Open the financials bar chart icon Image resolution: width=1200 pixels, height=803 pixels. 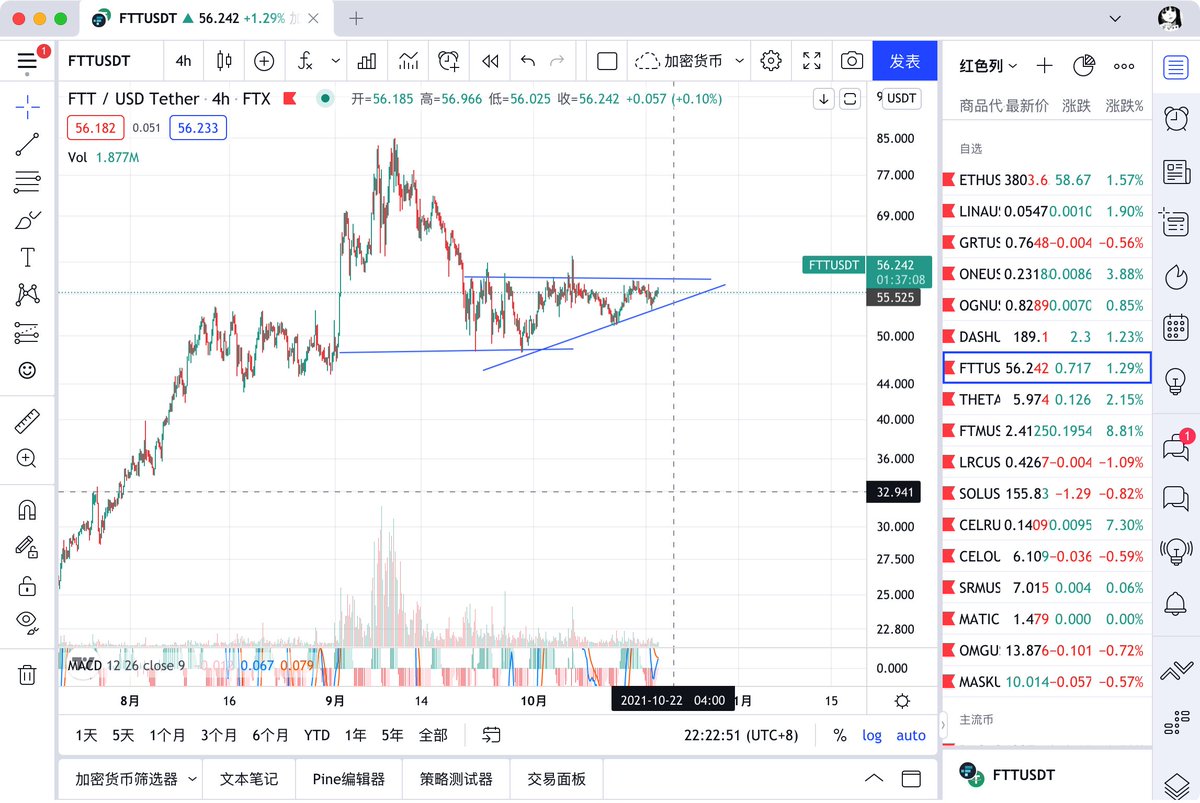coord(366,61)
